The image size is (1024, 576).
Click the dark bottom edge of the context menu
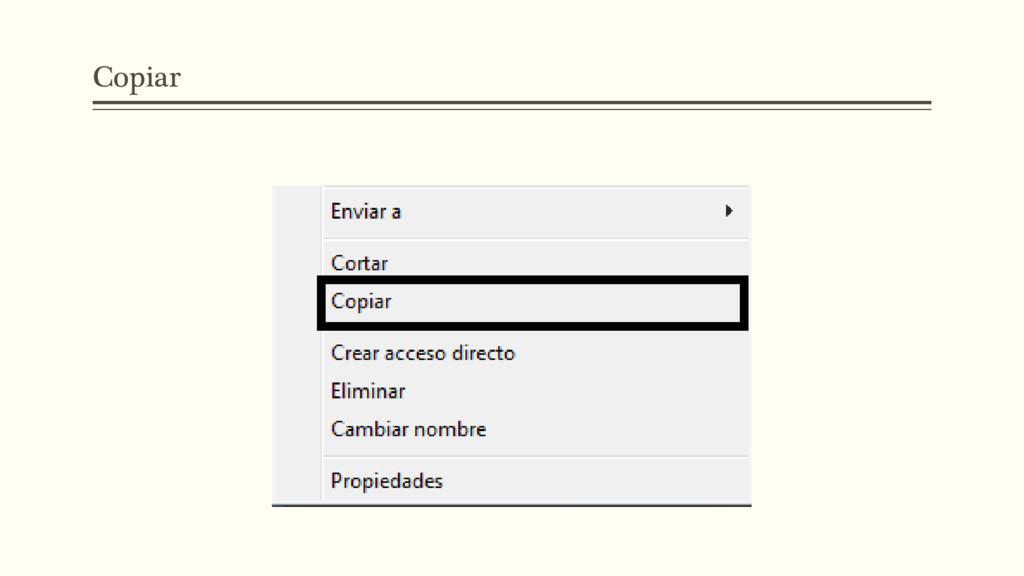pos(511,505)
